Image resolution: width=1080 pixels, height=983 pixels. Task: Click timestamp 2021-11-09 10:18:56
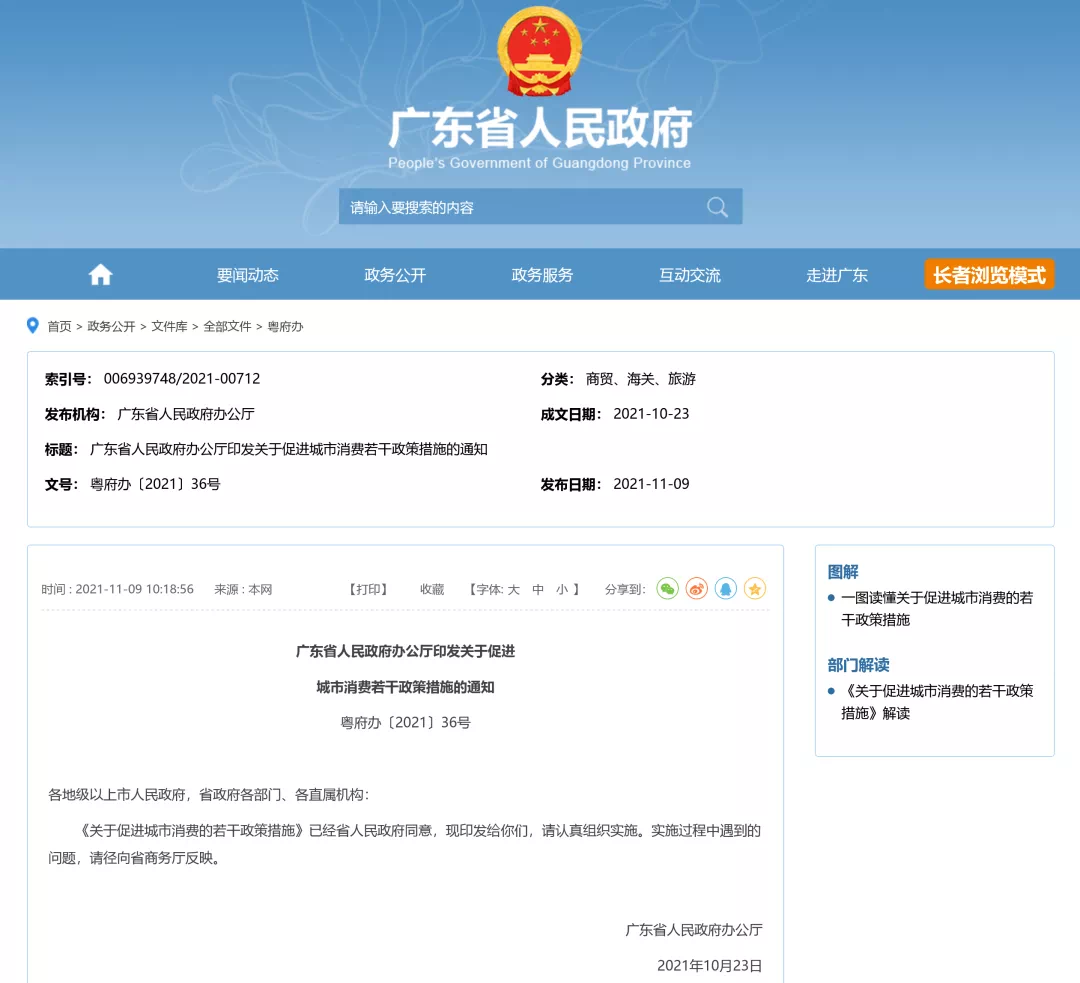coord(134,590)
